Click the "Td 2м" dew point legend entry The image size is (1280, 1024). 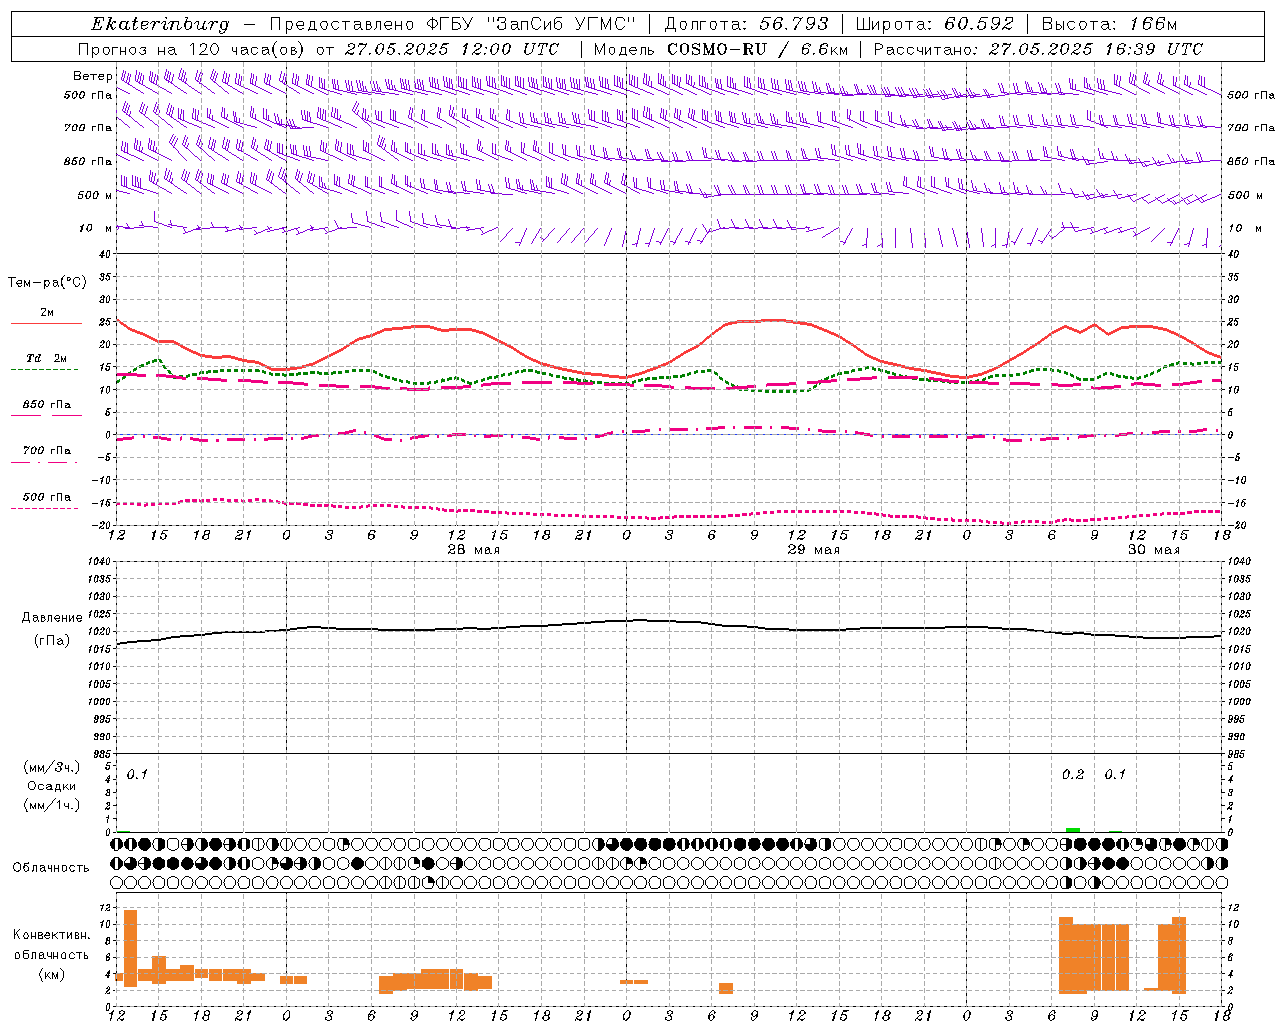click(46, 358)
